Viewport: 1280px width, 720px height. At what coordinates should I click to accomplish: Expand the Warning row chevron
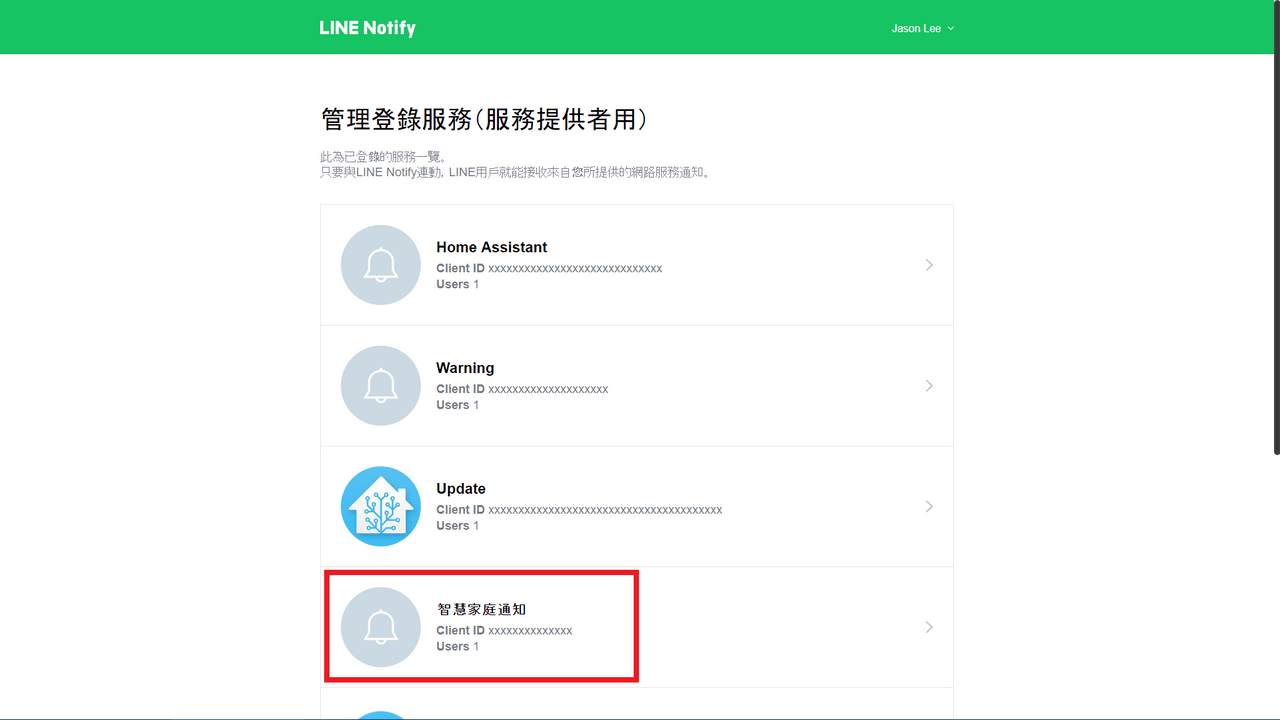(929, 386)
